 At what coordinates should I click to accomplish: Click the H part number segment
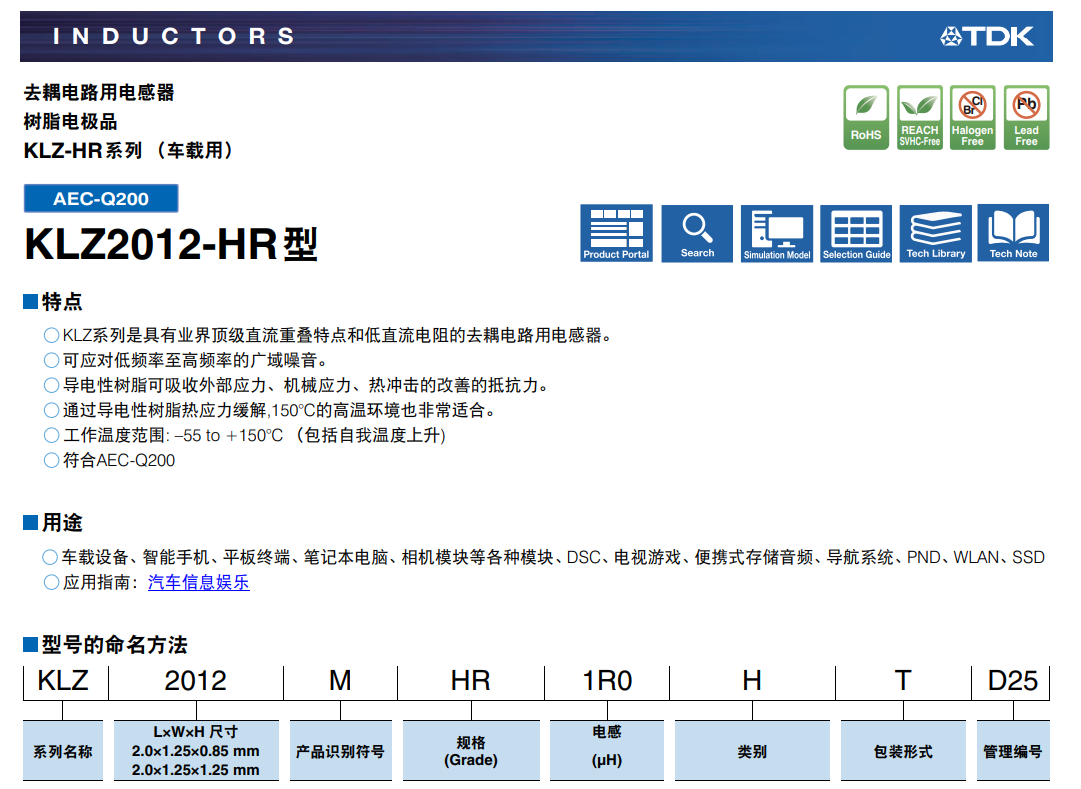[752, 681]
